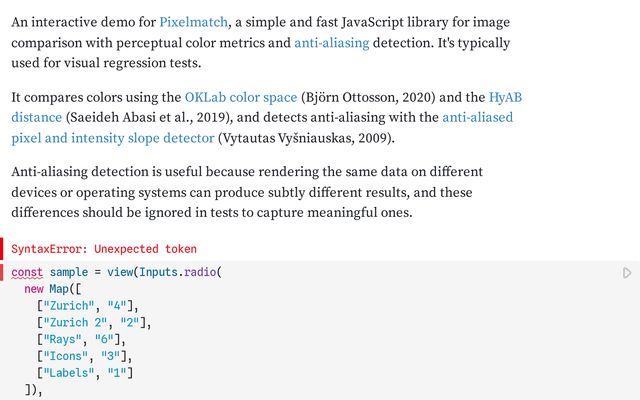The image size is (640, 400).
Task: Click the paragraph about anti-aliasing detection usefulness
Action: click(x=247, y=192)
